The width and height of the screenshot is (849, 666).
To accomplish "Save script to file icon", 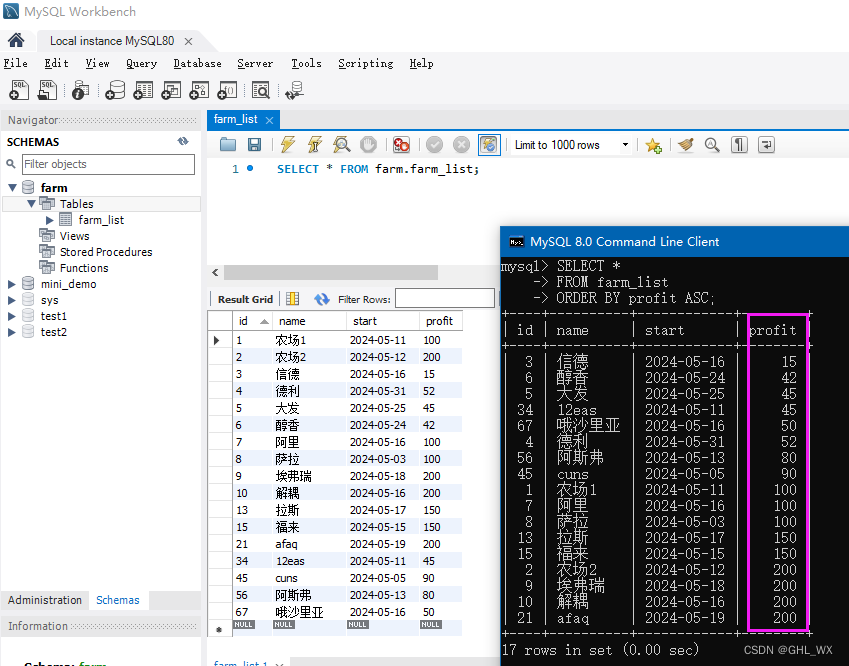I will tap(254, 145).
